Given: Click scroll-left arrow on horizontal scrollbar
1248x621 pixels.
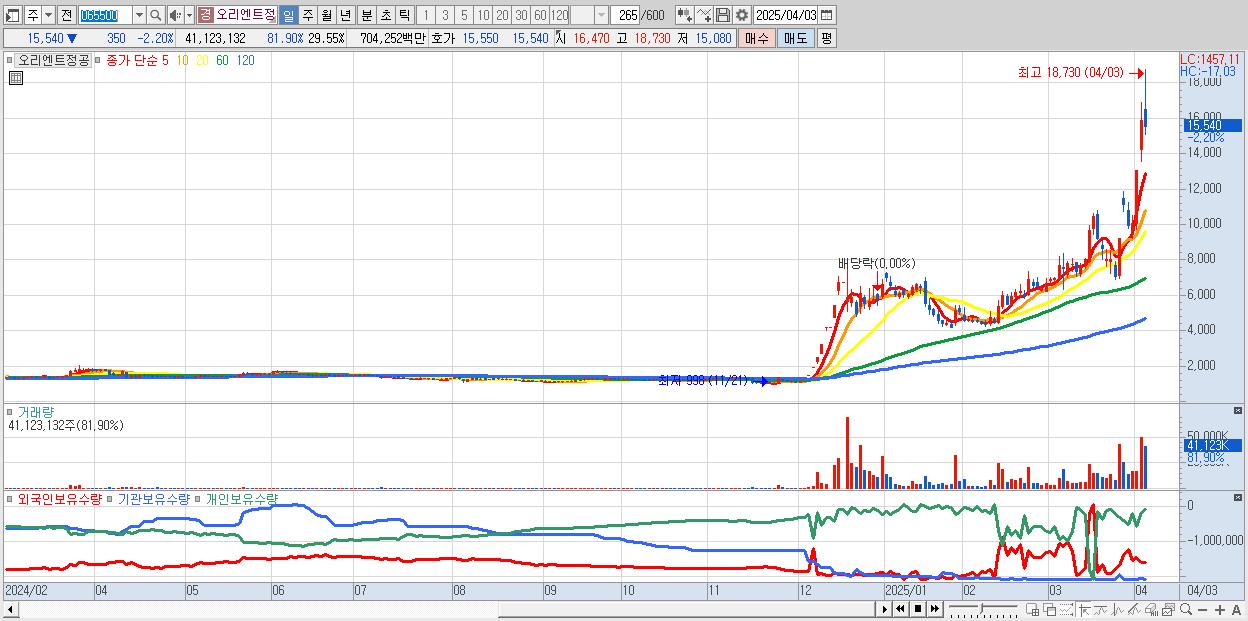Looking at the screenshot, I should tap(11, 609).
